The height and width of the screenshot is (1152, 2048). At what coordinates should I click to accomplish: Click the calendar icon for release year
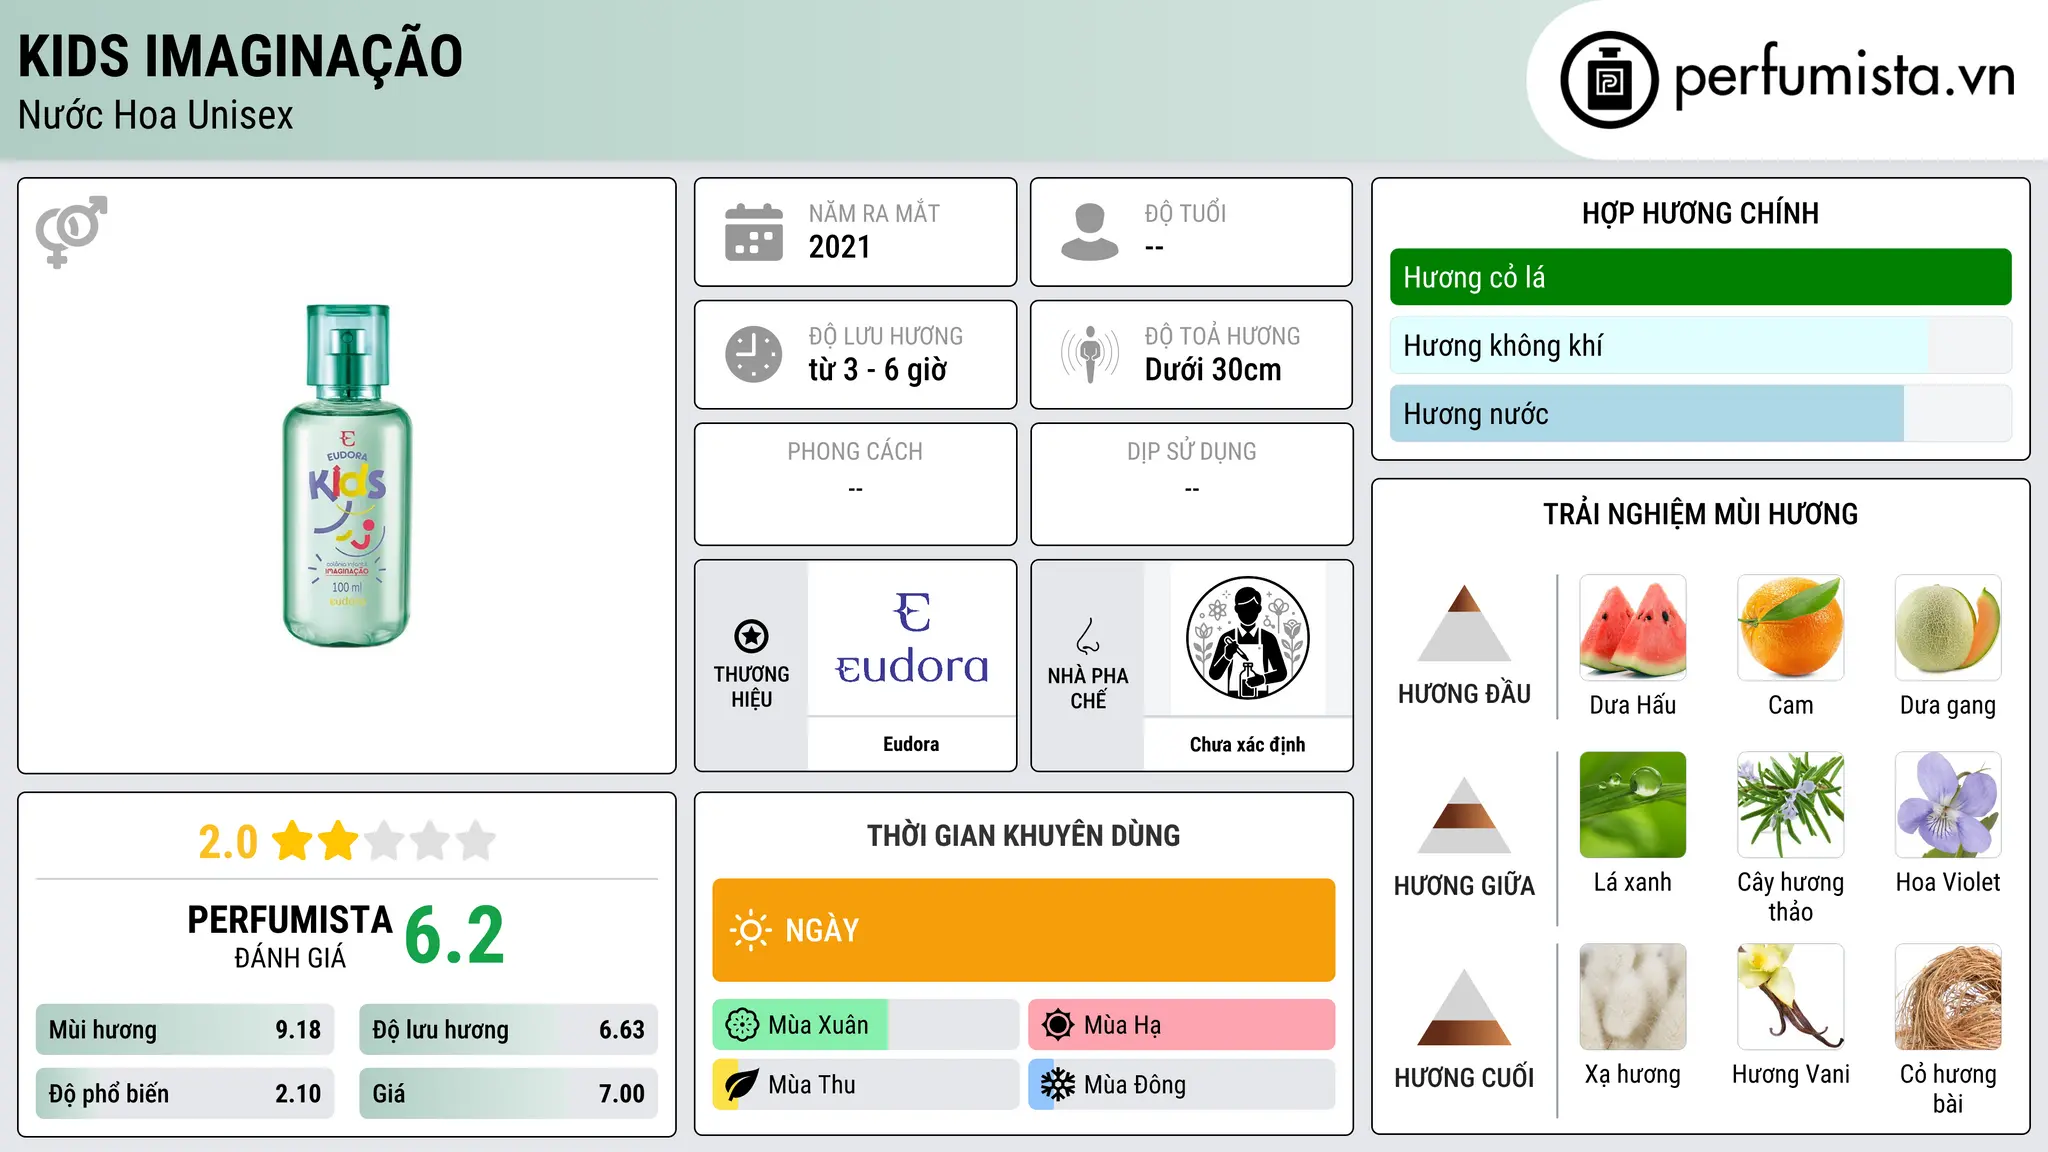753,232
